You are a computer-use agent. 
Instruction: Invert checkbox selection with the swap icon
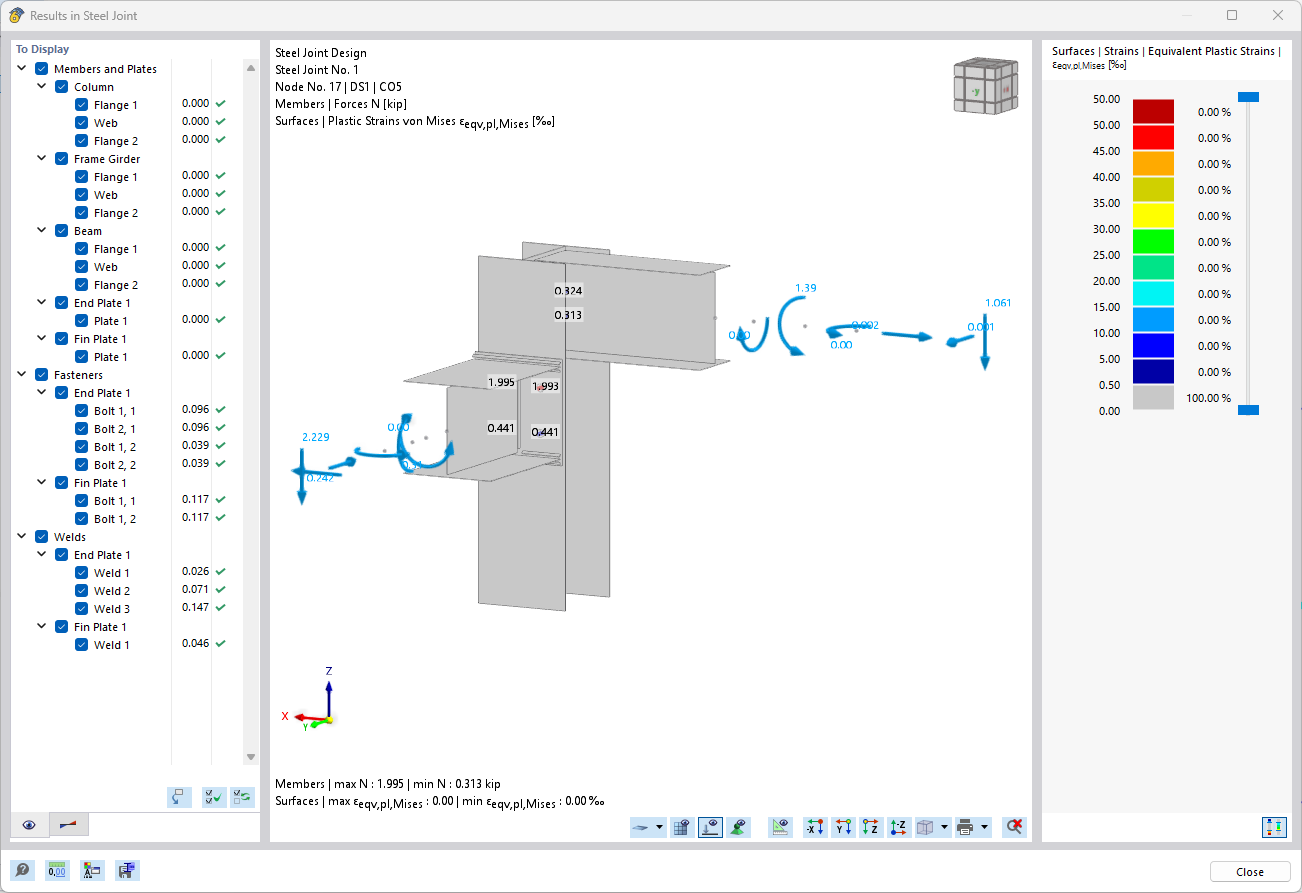[x=242, y=797]
